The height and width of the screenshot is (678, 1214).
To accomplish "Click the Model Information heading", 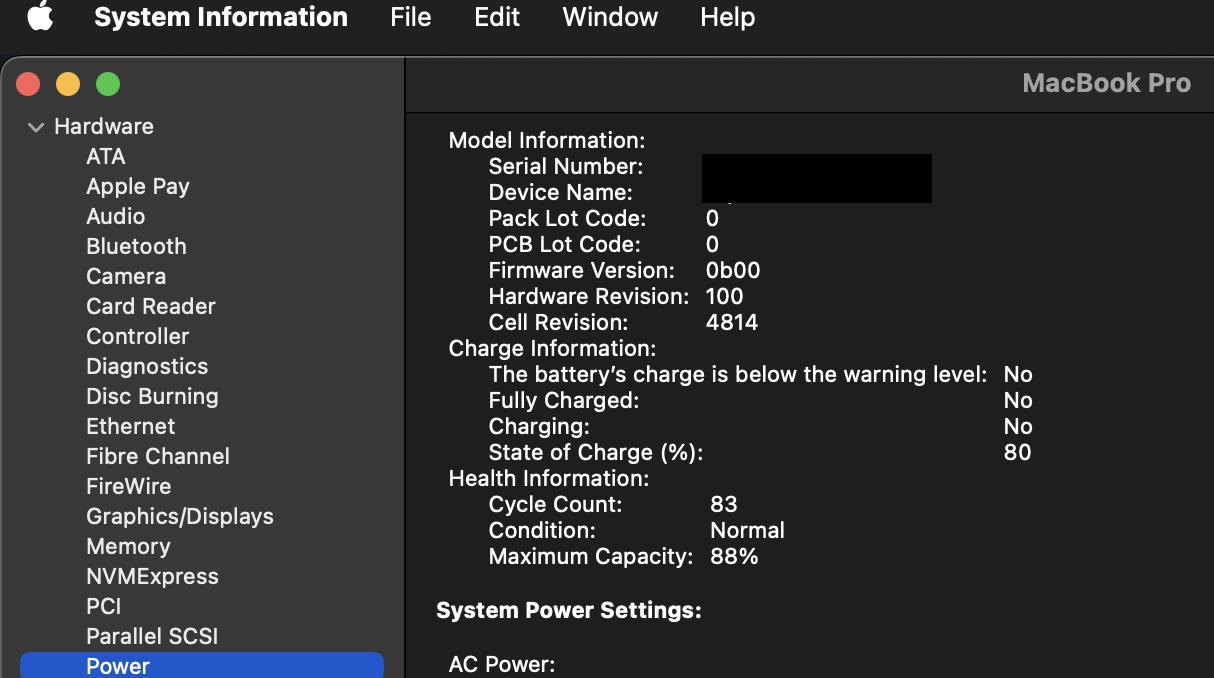I will 547,141.
